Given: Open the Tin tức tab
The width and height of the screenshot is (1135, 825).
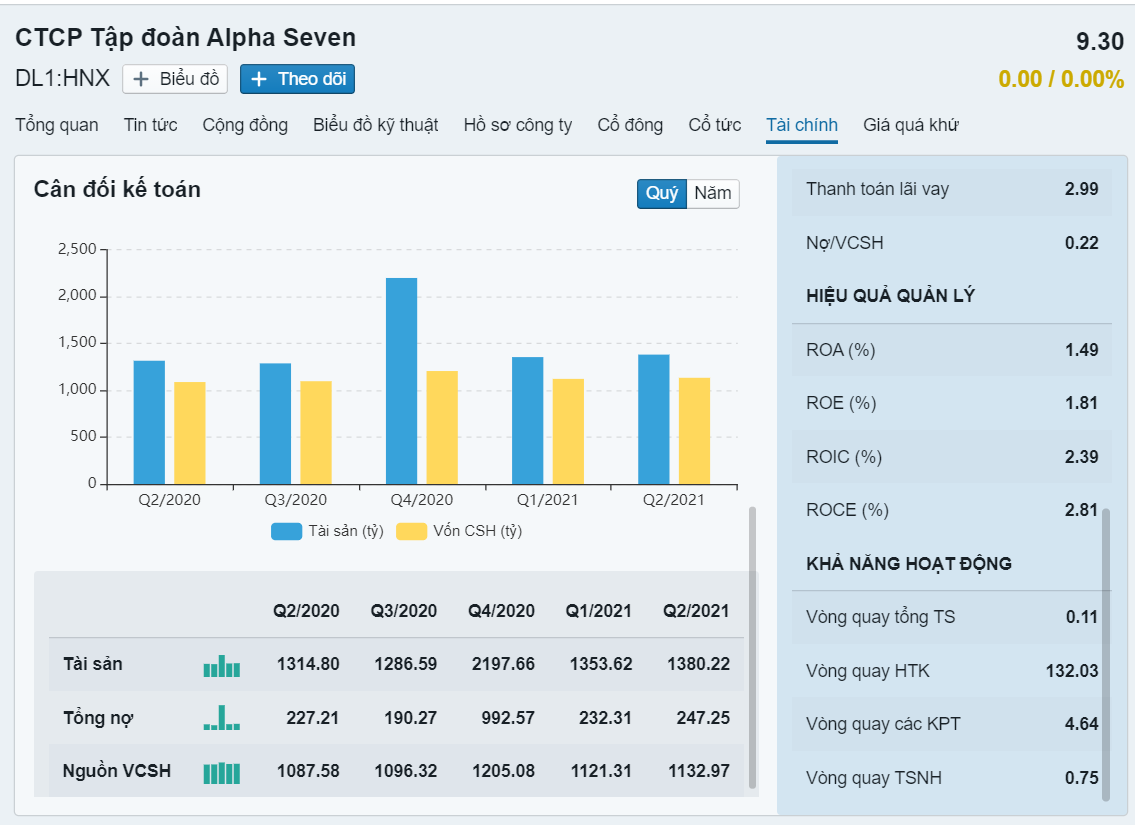Looking at the screenshot, I should [x=151, y=125].
